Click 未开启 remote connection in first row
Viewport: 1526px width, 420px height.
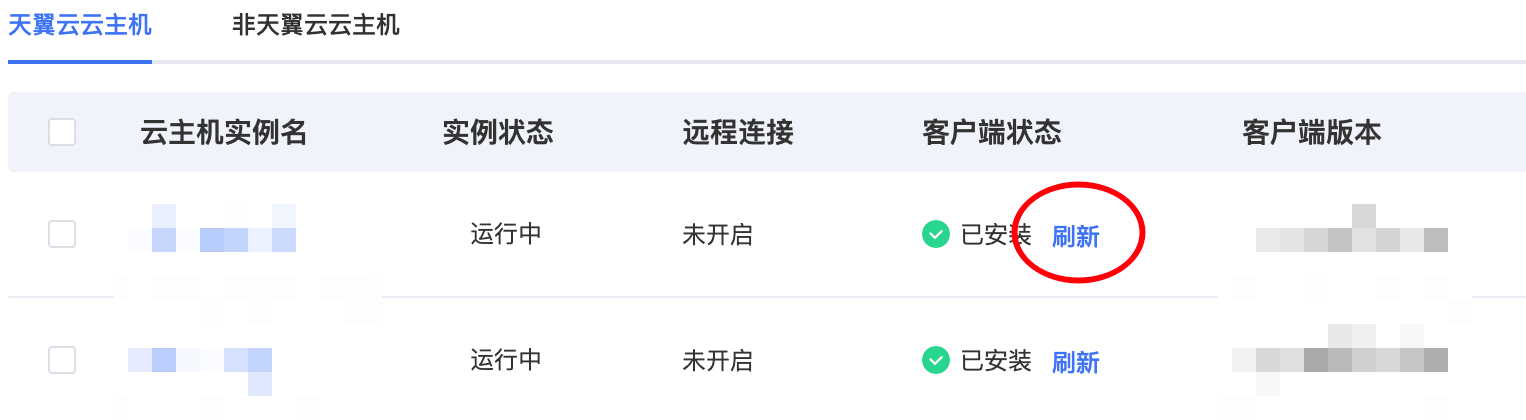[x=717, y=235]
